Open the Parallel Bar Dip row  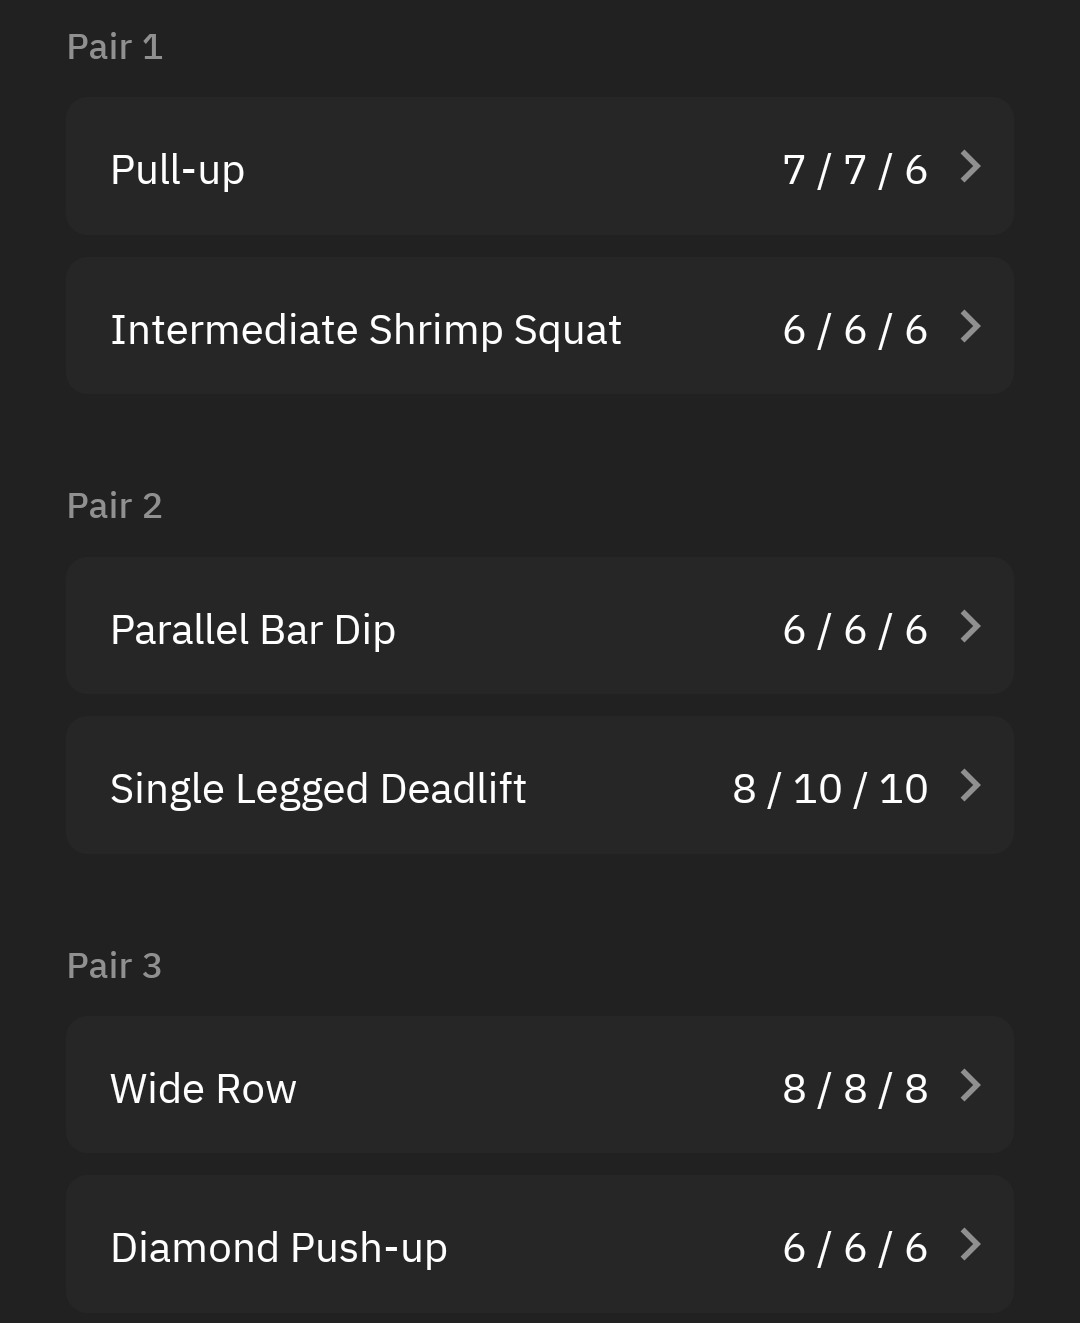(540, 626)
